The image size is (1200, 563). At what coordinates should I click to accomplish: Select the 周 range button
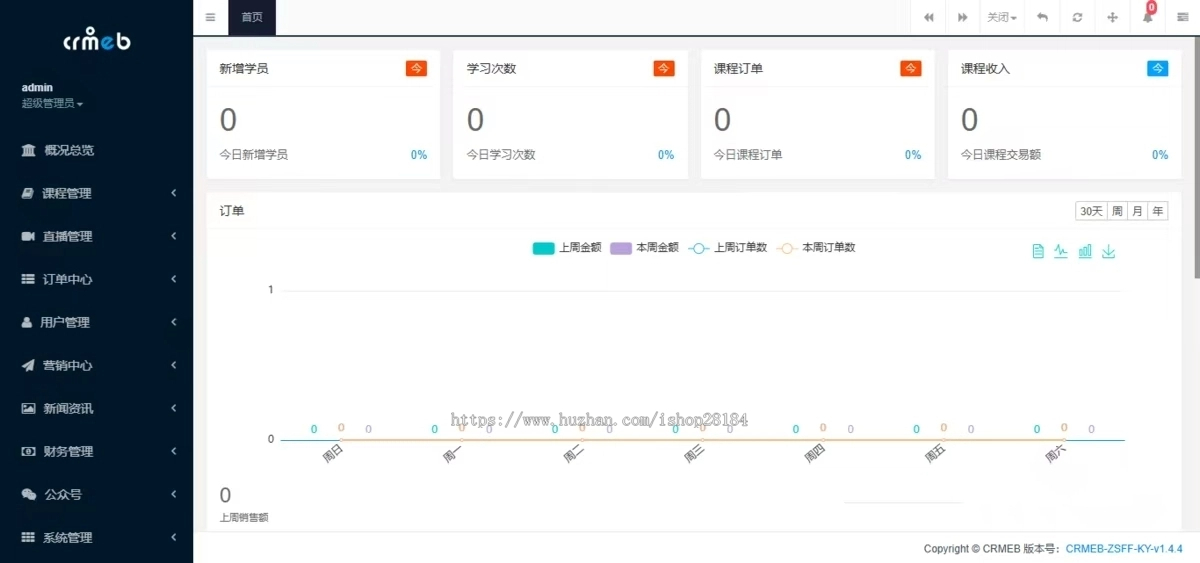(1117, 211)
